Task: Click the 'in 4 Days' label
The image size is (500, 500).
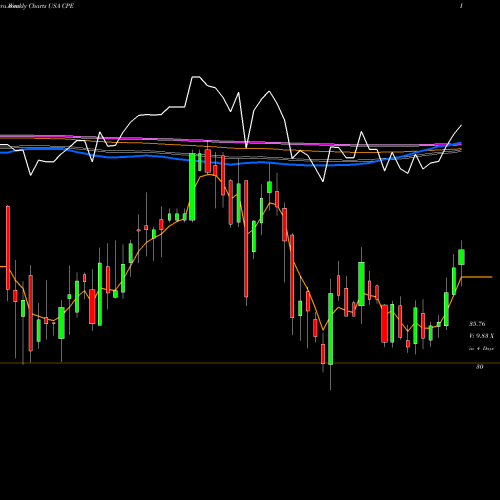Action: (481, 348)
